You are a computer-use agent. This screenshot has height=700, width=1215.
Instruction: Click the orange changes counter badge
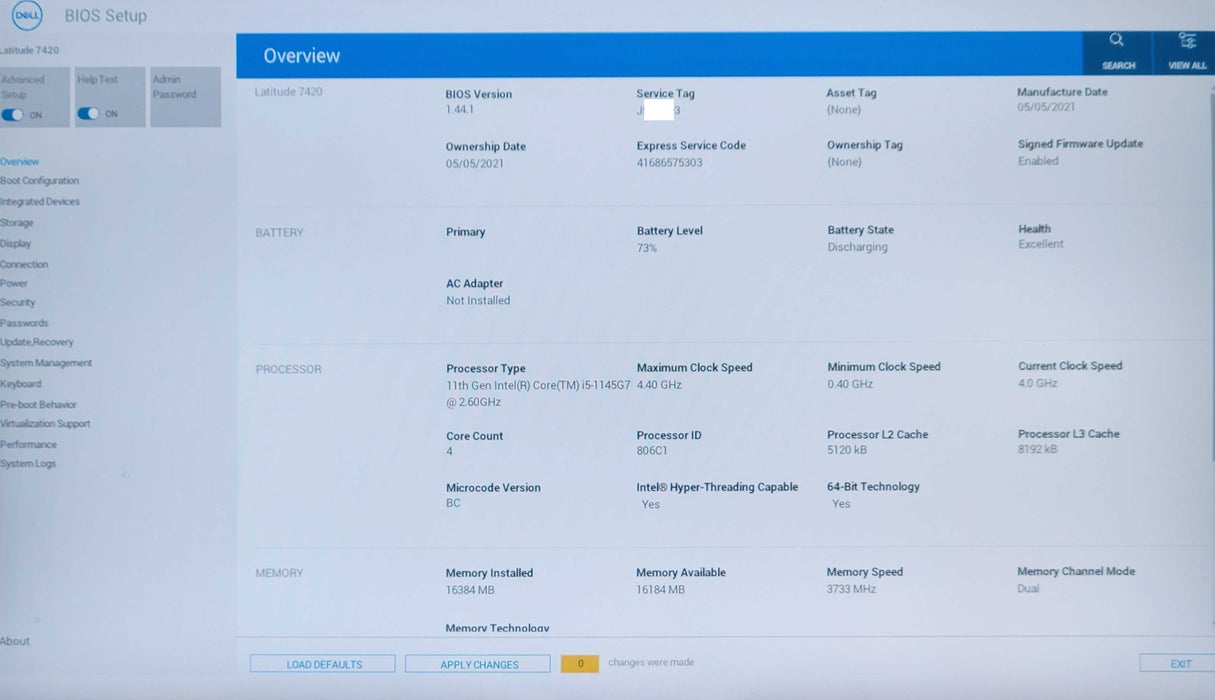(580, 663)
